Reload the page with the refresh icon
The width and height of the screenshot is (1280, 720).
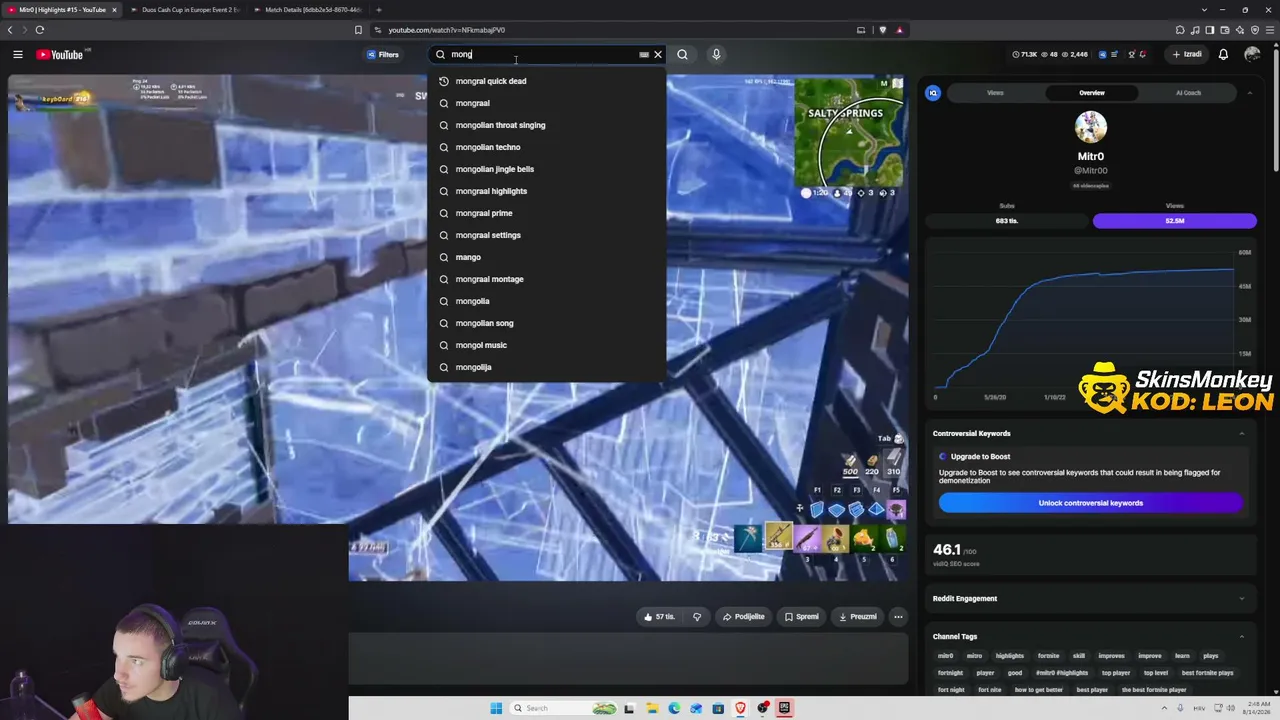click(40, 30)
